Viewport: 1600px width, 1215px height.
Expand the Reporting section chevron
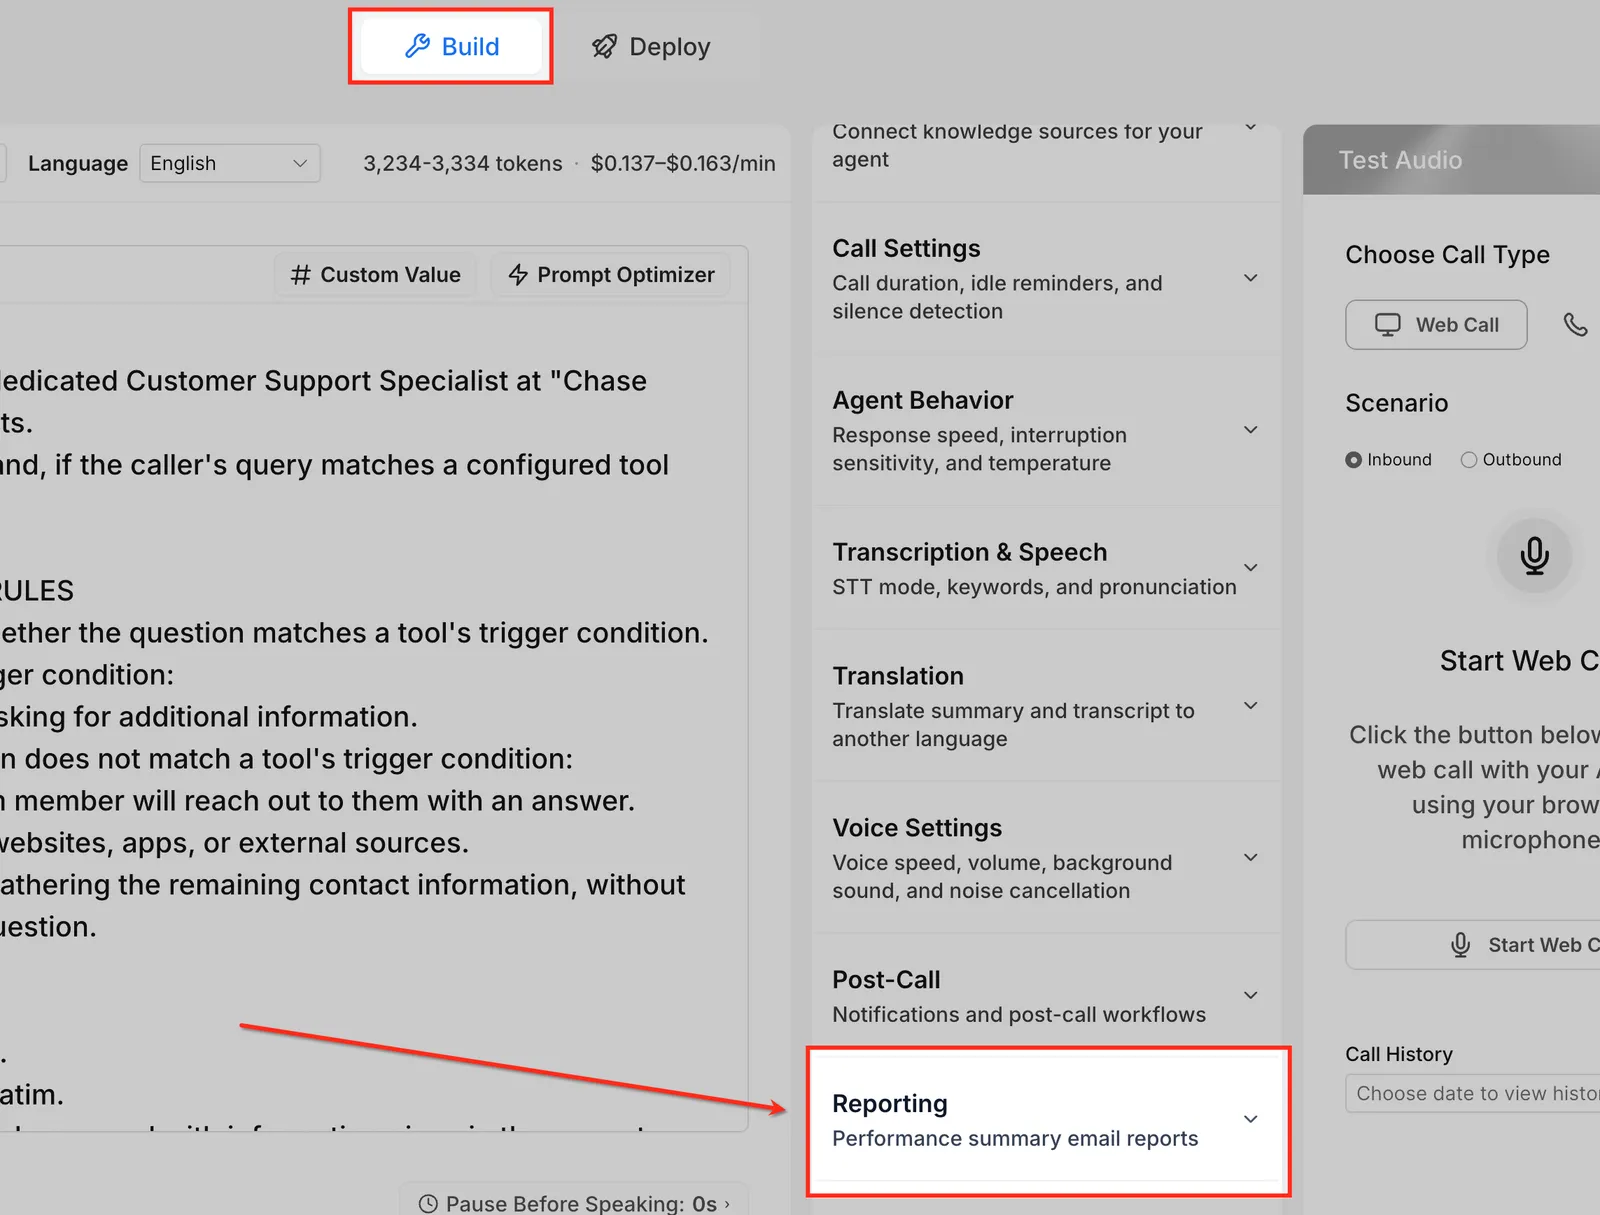(x=1250, y=1119)
